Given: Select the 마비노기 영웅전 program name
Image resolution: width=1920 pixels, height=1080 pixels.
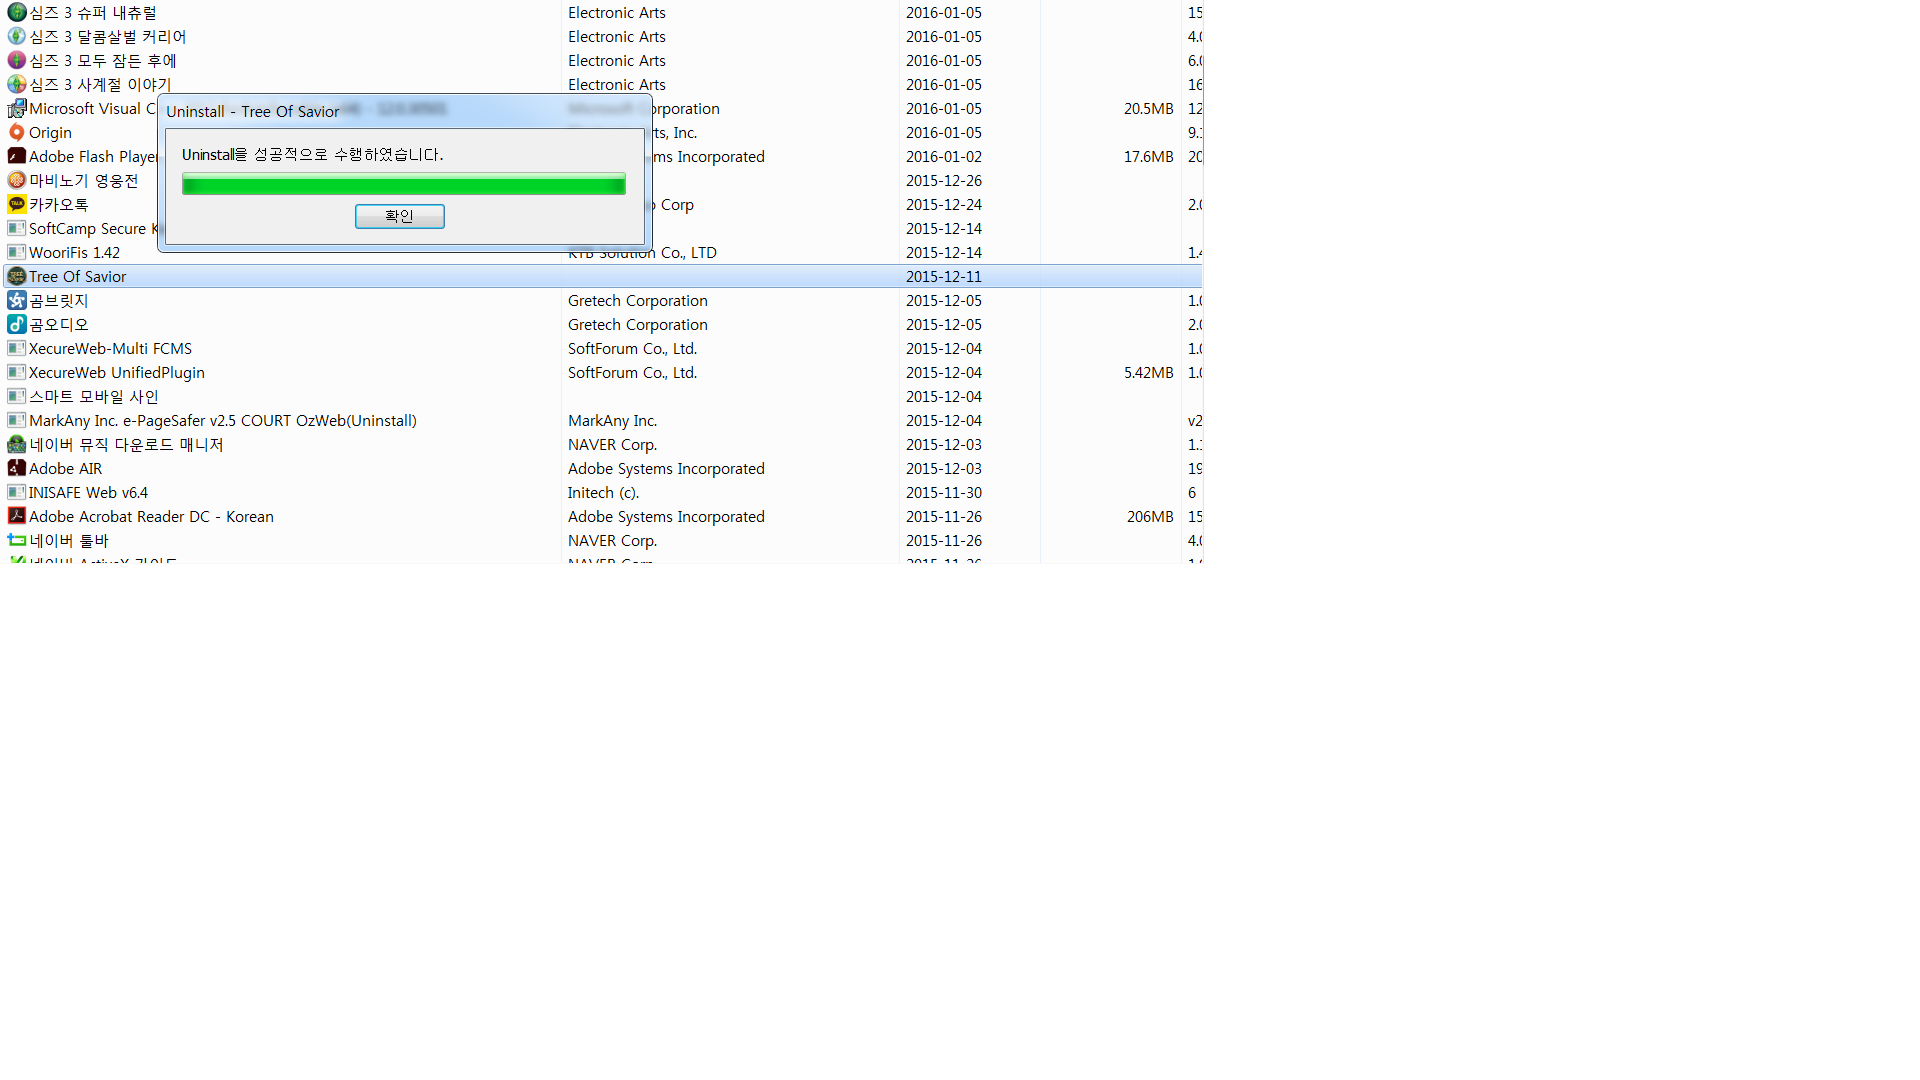Looking at the screenshot, I should click(84, 181).
